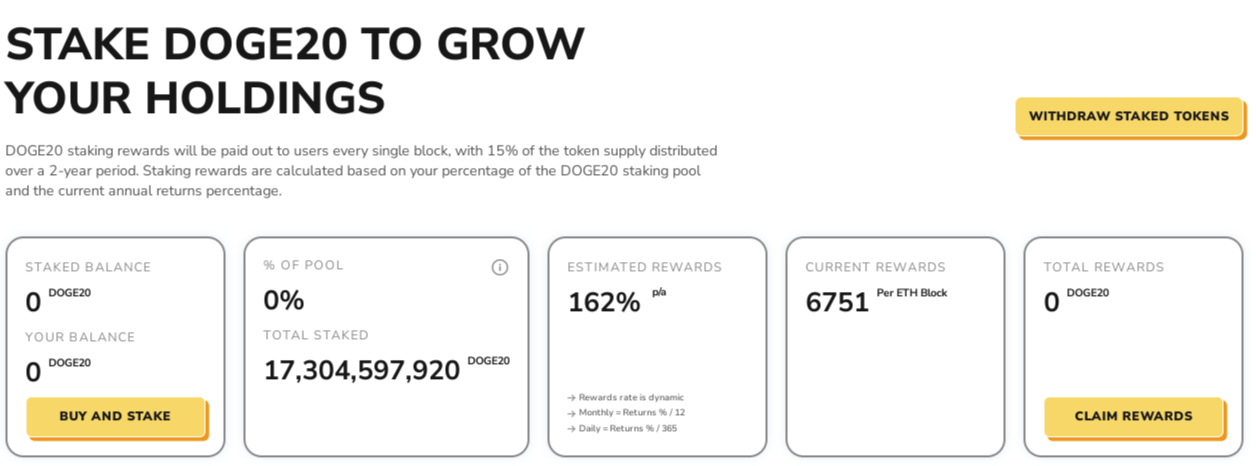Screen dimensions: 1256x466
Task: Click the Total Rewards label
Action: click(x=1104, y=267)
